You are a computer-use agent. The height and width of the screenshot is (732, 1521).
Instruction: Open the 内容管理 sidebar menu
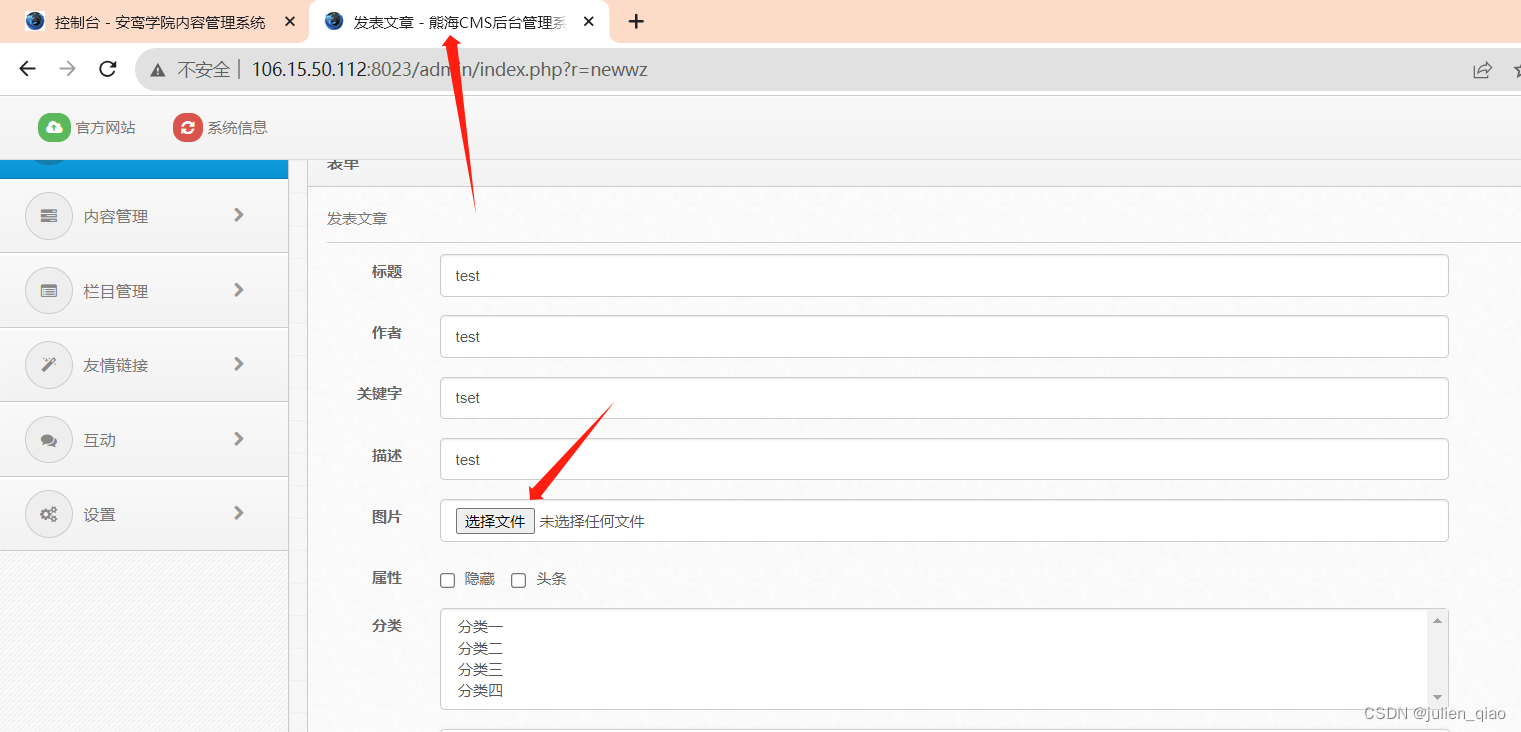pyautogui.click(x=144, y=216)
